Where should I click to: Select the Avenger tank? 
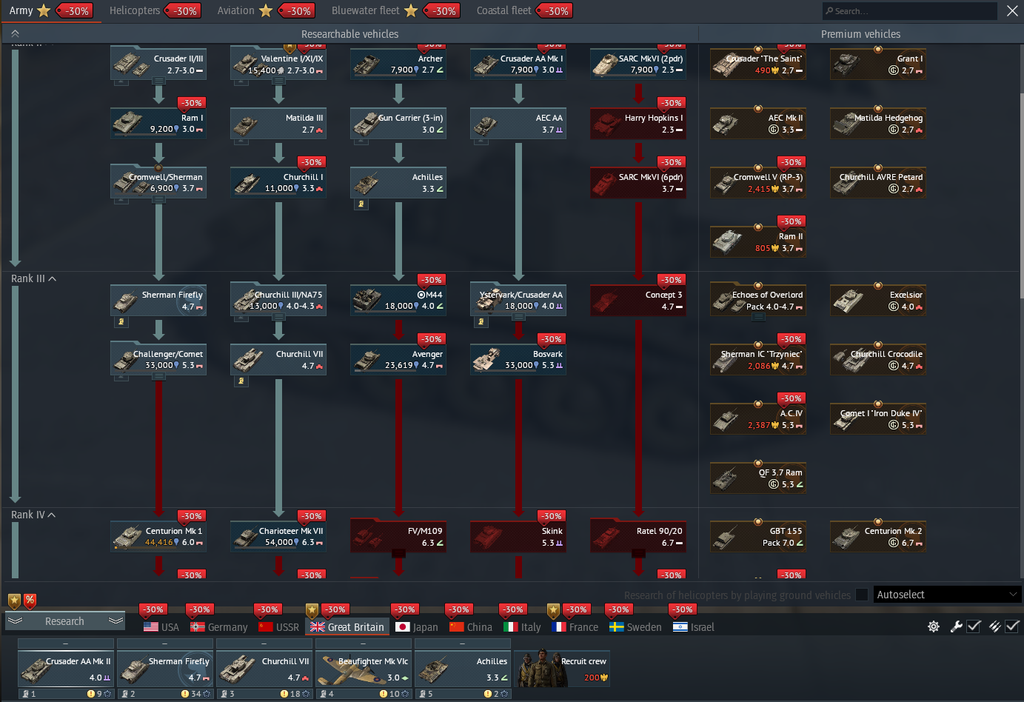(x=398, y=359)
